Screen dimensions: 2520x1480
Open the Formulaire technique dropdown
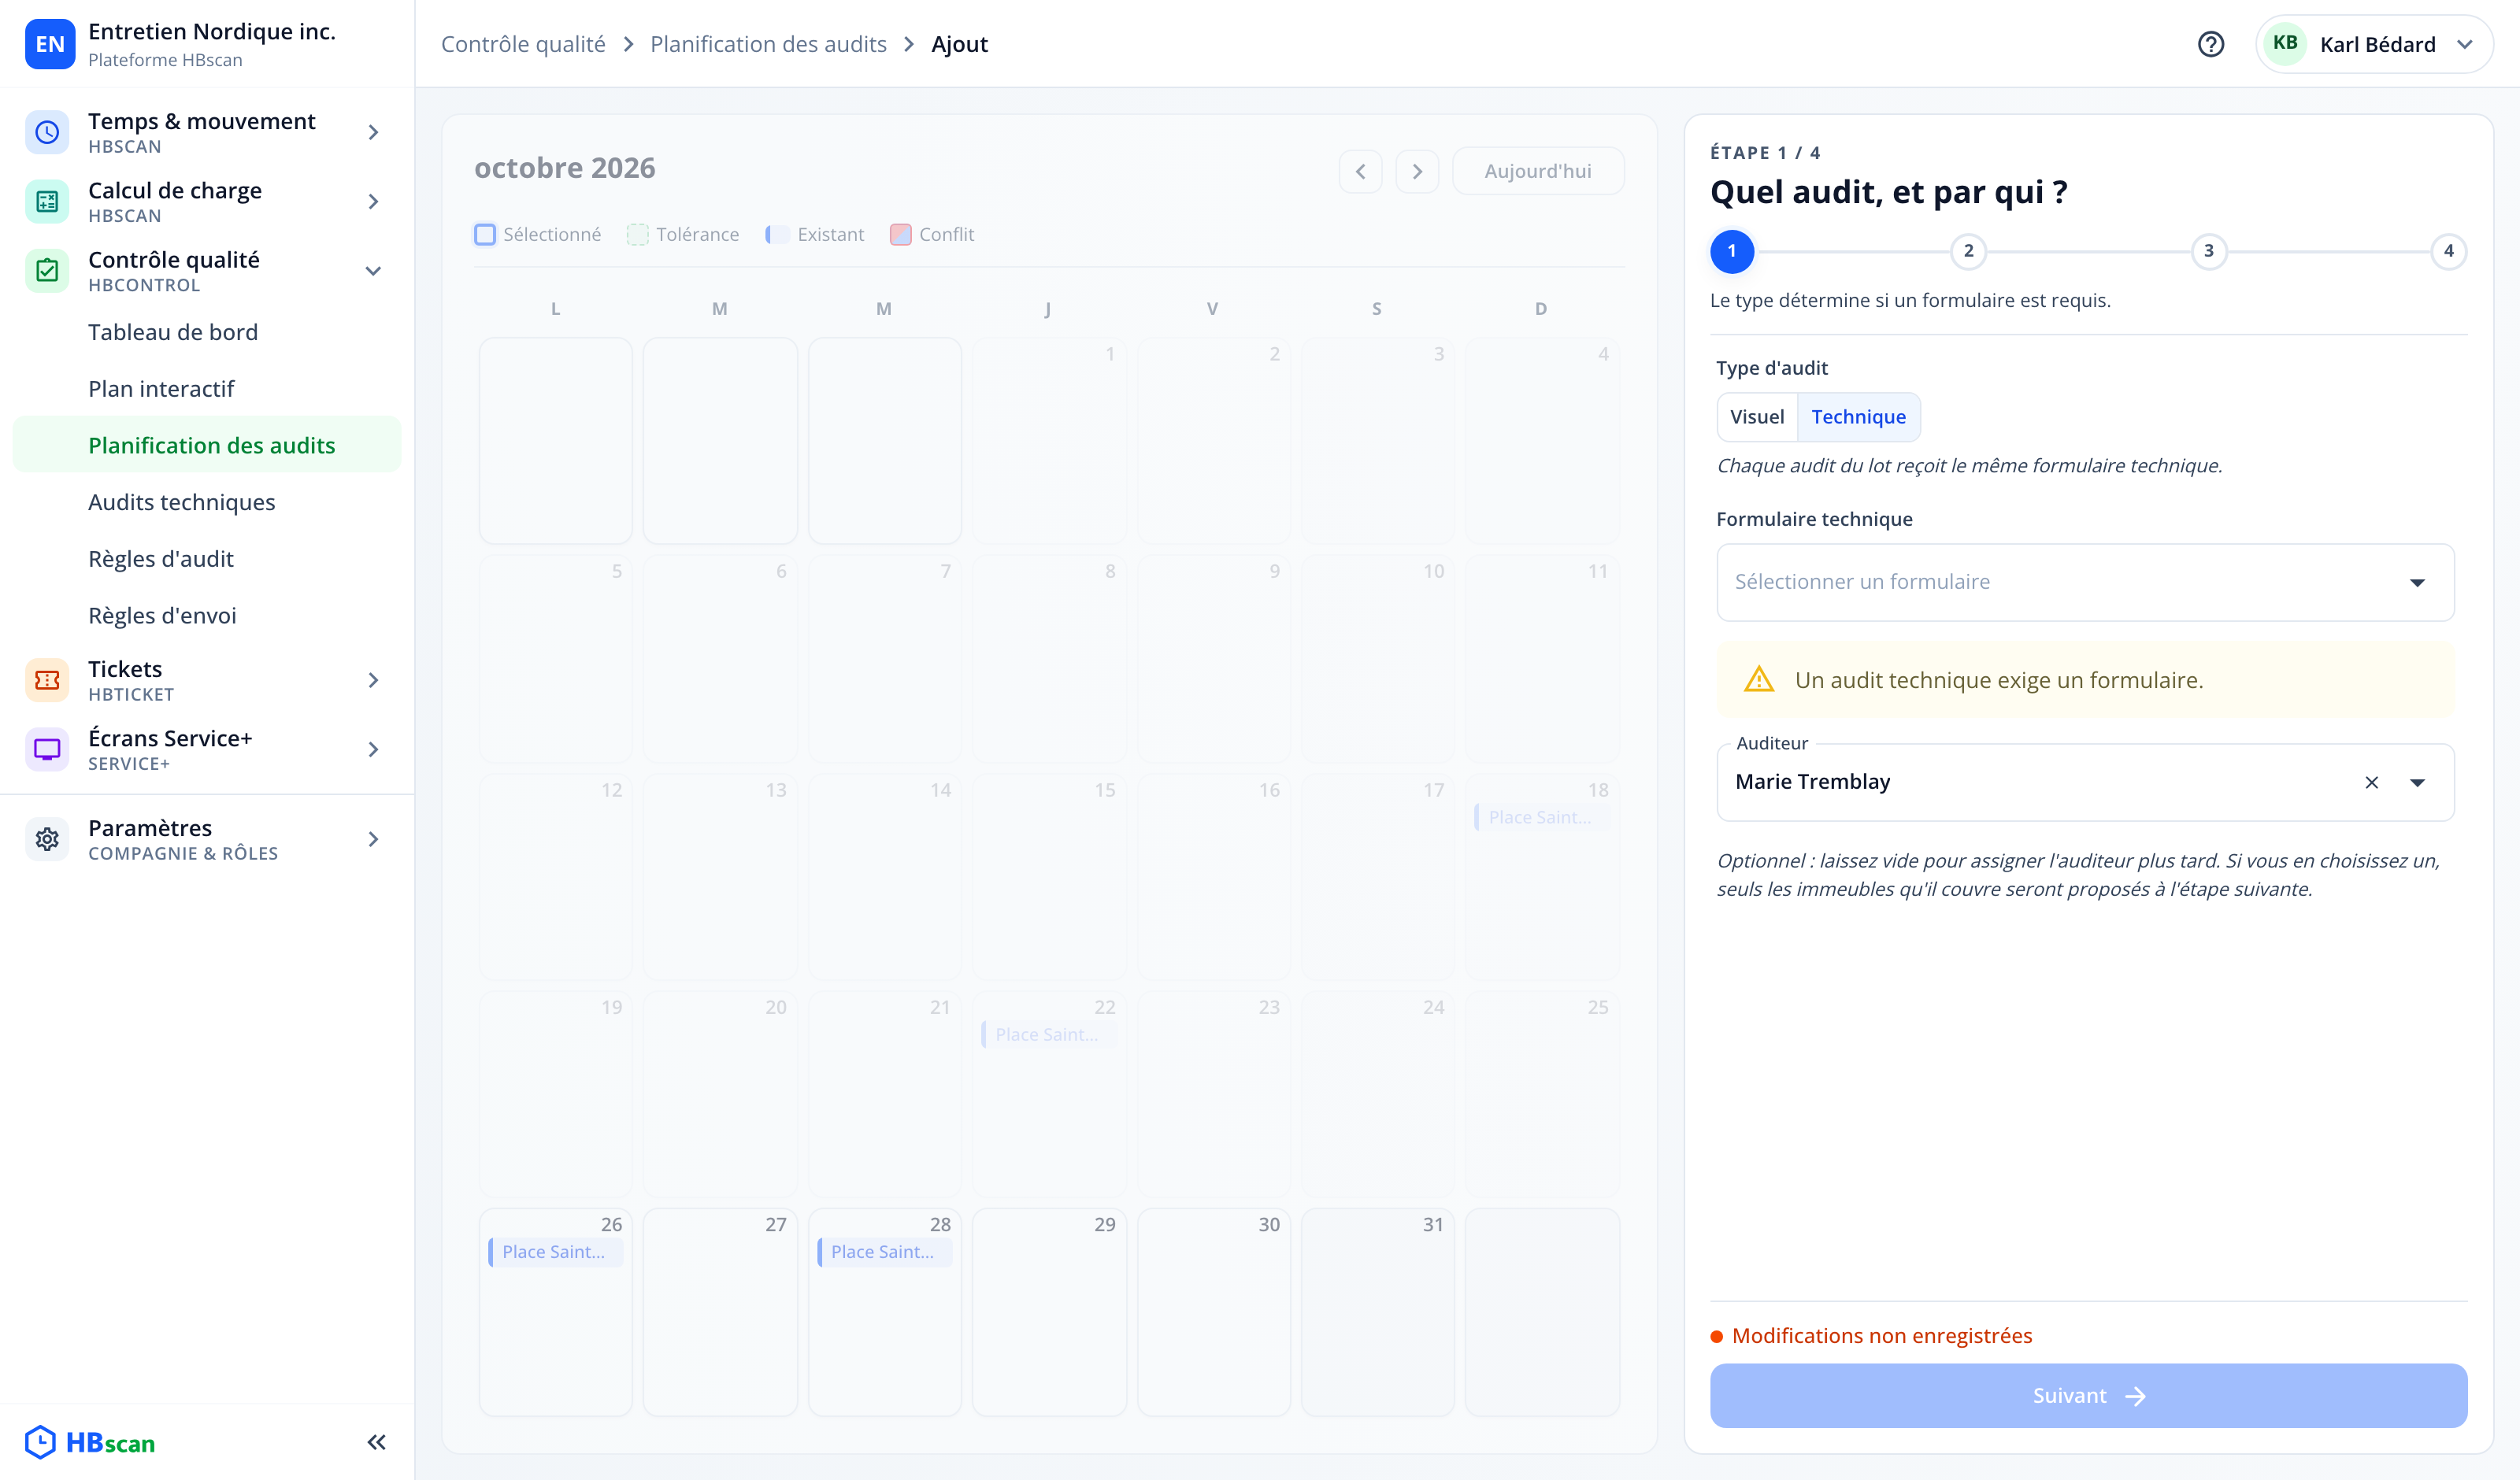[2085, 582]
